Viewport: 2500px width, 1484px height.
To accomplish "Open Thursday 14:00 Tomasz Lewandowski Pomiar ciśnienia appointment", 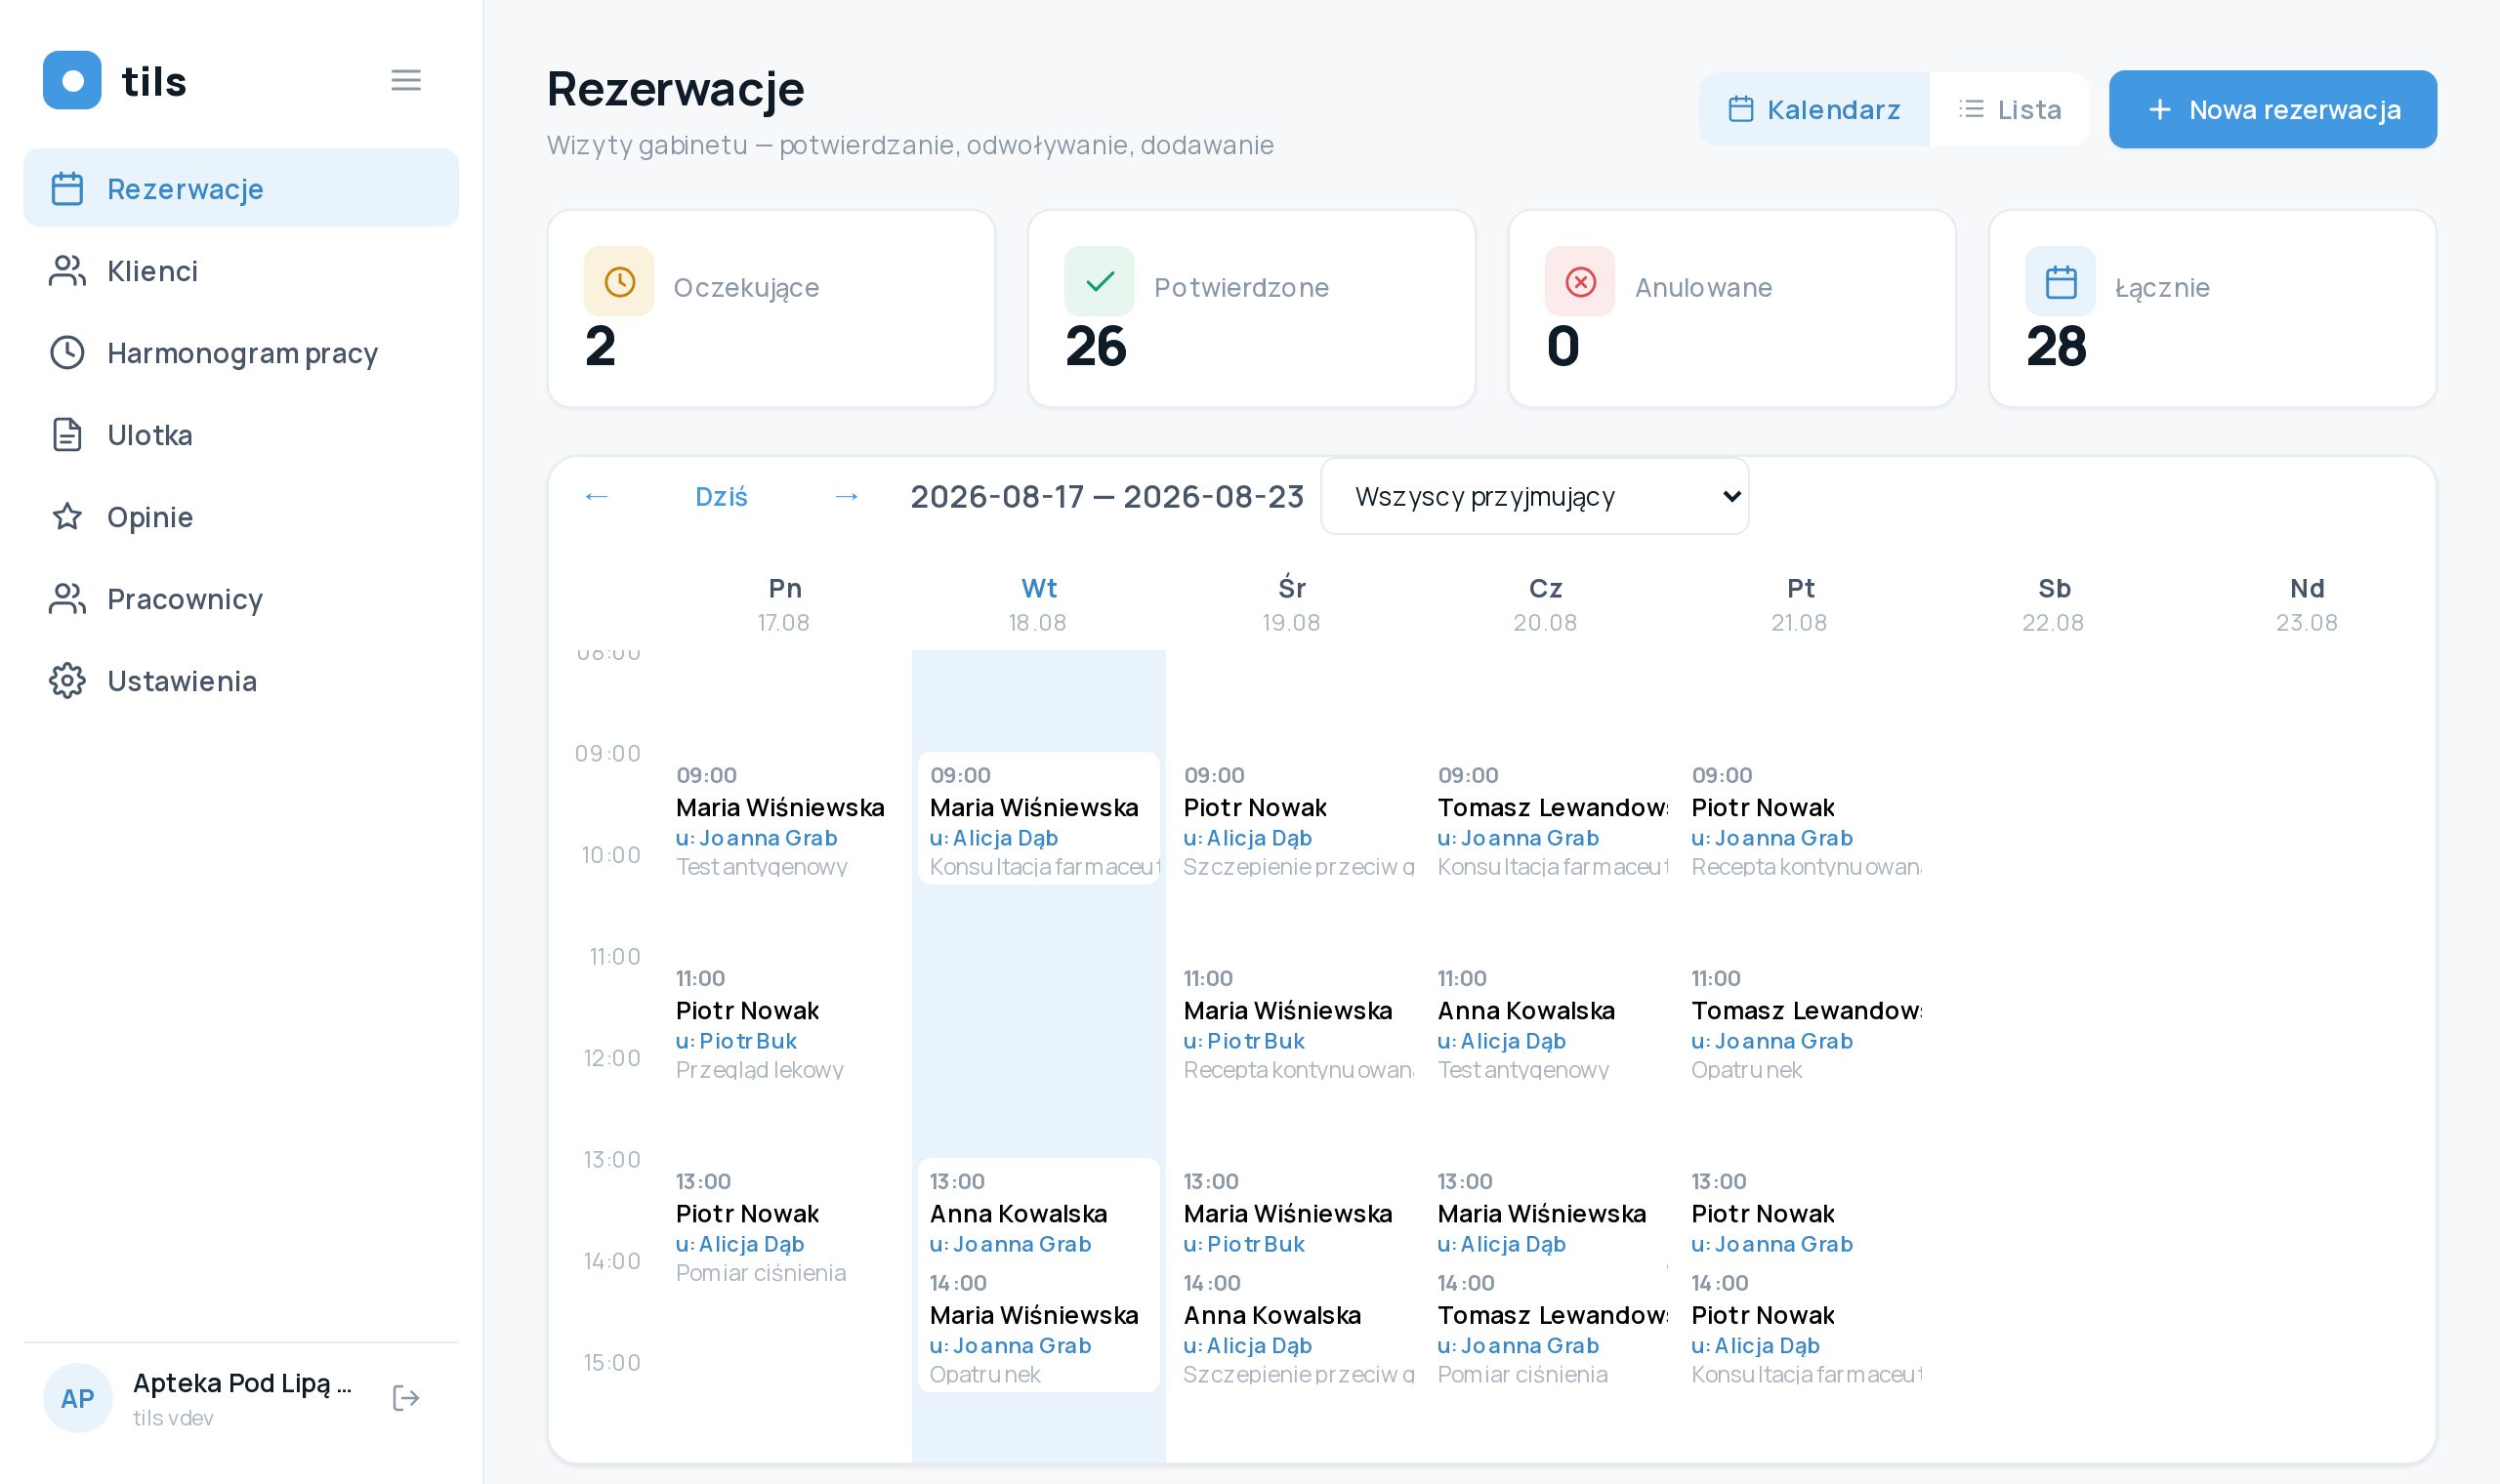I will click(x=1547, y=1326).
